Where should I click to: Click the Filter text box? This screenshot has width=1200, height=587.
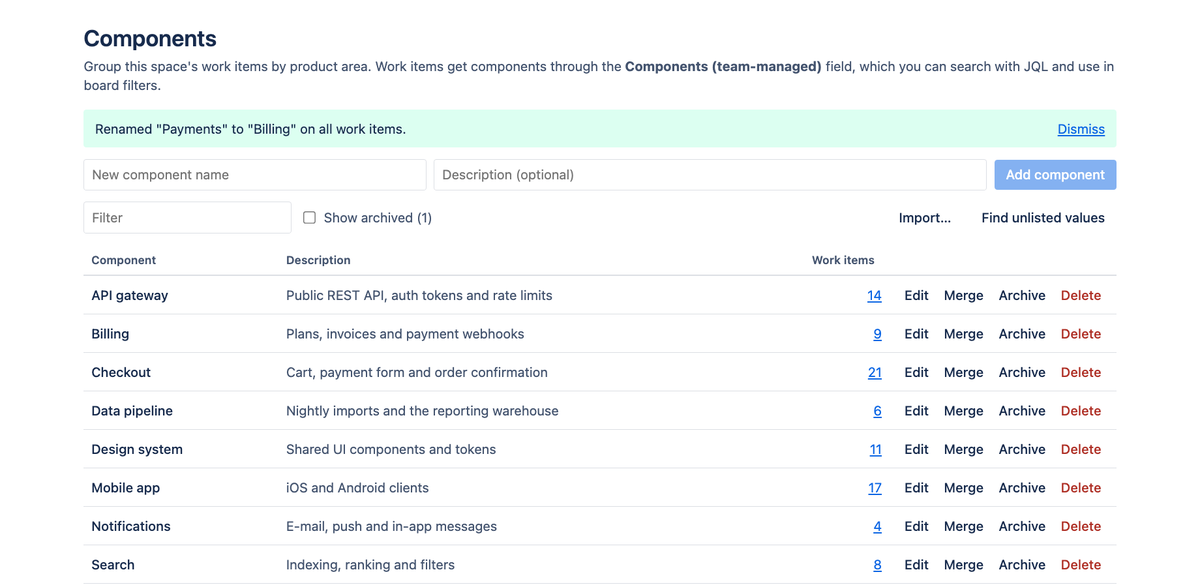click(x=187, y=217)
